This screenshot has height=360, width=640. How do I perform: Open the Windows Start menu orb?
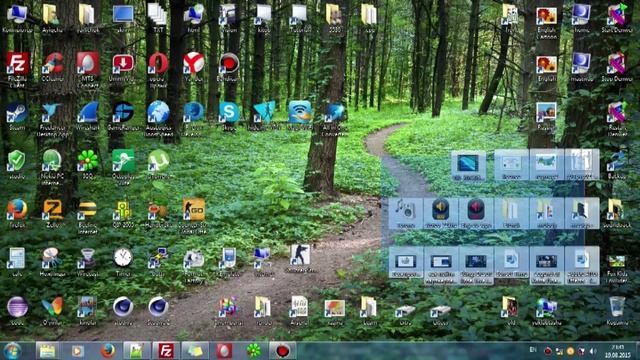pos(12,351)
